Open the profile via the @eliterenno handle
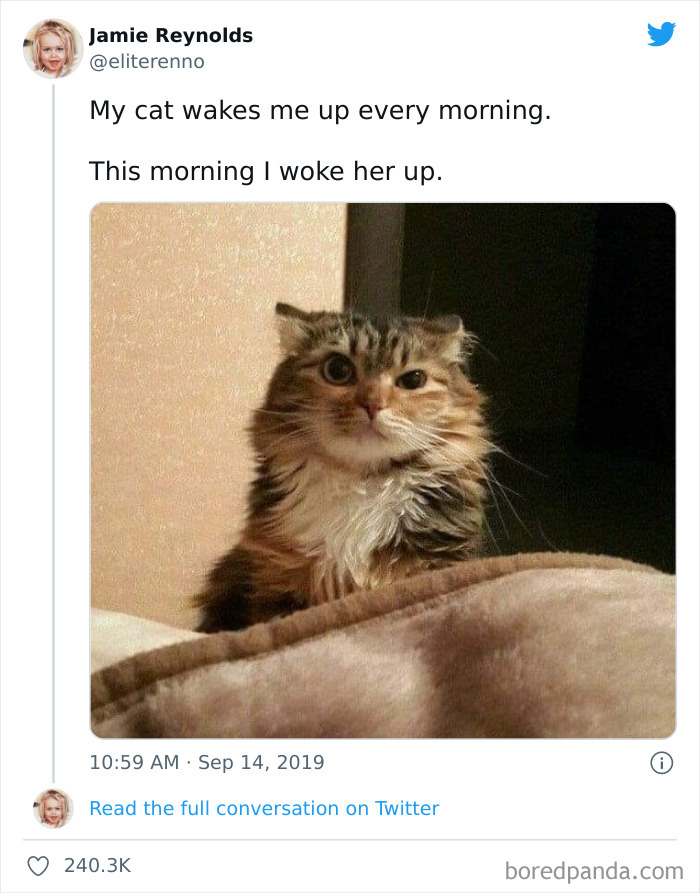Image resolution: width=700 pixels, height=893 pixels. (147, 60)
